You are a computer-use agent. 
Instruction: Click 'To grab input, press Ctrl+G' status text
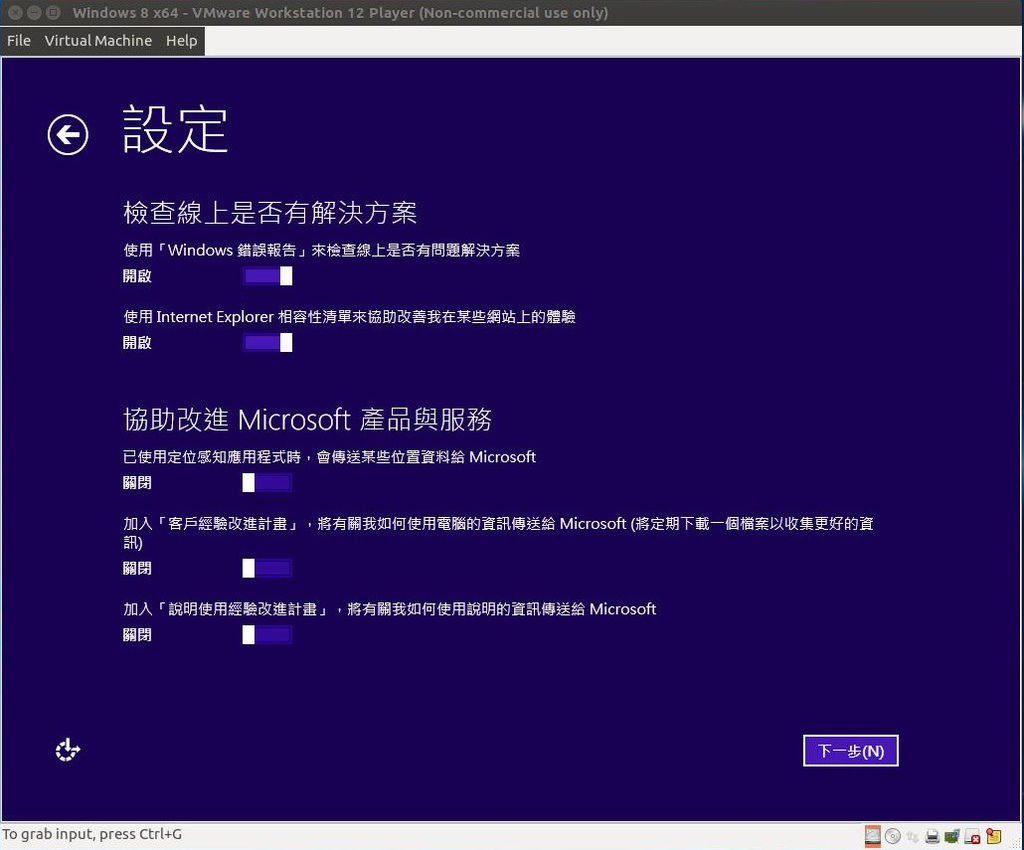click(92, 834)
